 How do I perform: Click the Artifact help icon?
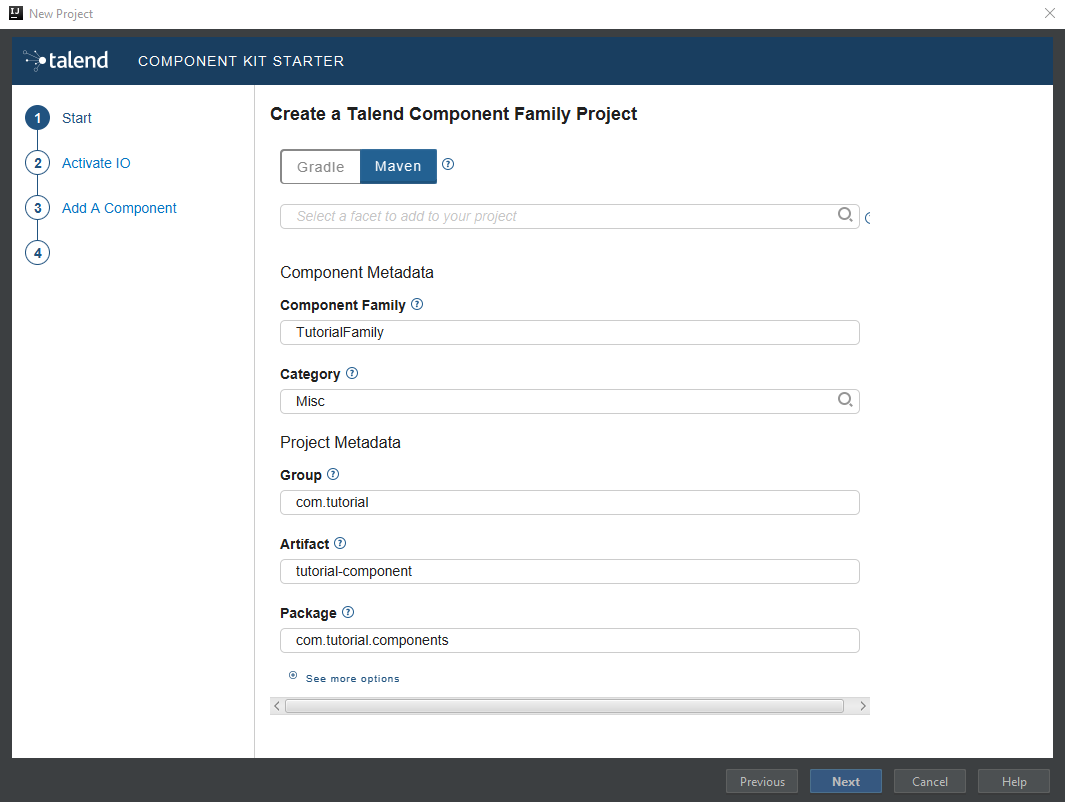tap(340, 543)
